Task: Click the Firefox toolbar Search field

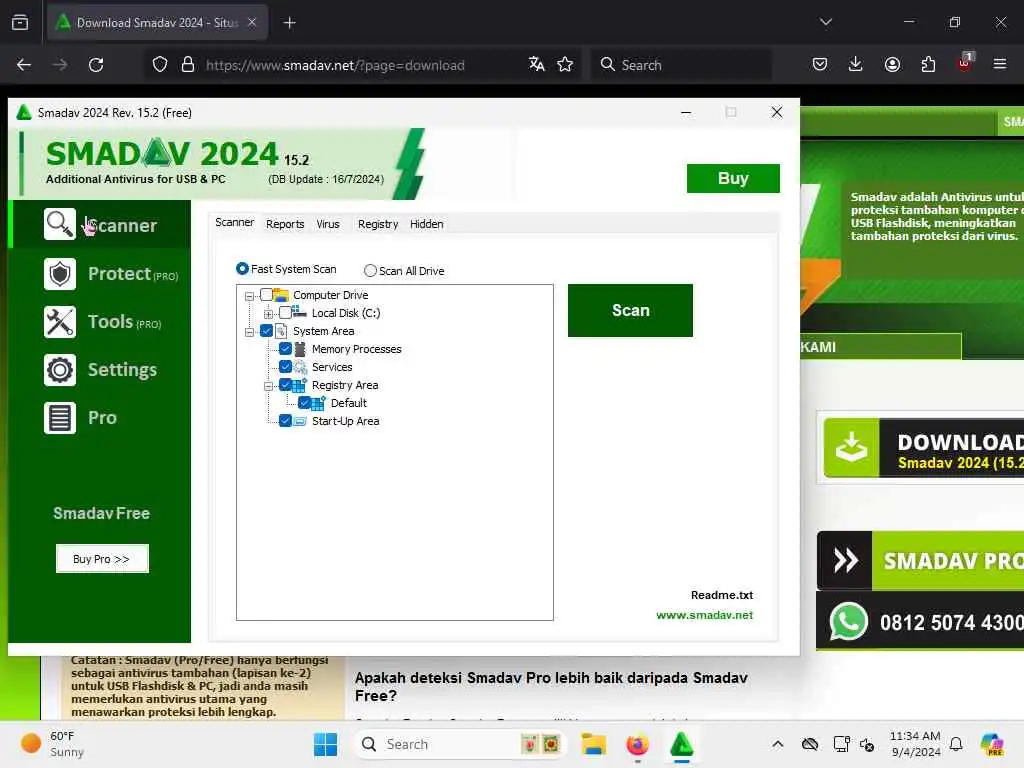Action: point(681,65)
